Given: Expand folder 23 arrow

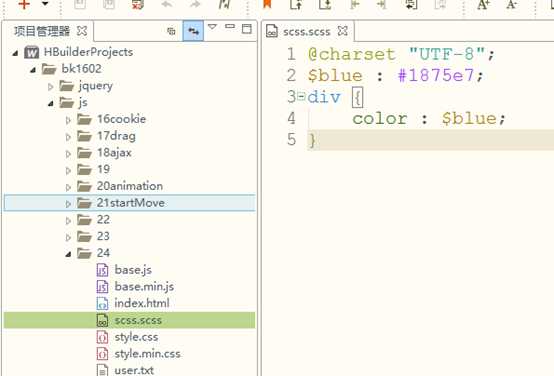Looking at the screenshot, I should (x=68, y=237).
